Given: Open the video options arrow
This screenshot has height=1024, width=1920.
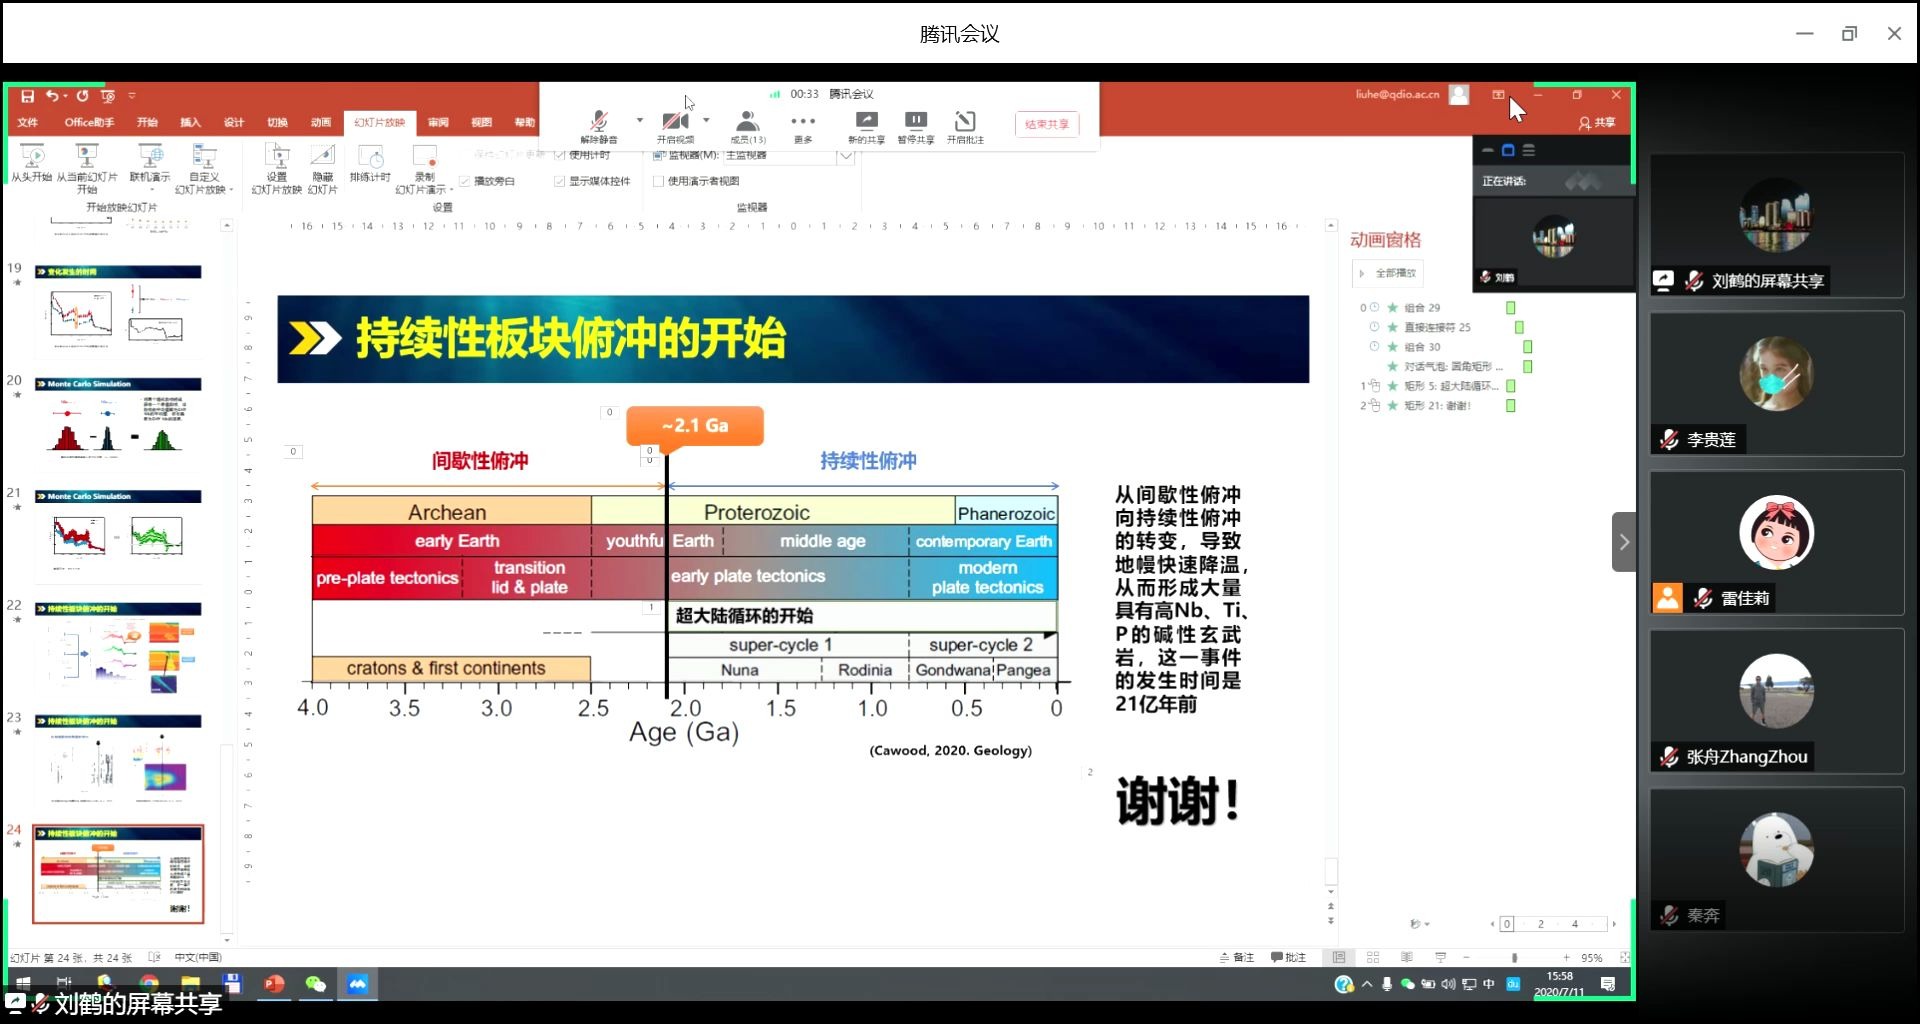Looking at the screenshot, I should [706, 121].
